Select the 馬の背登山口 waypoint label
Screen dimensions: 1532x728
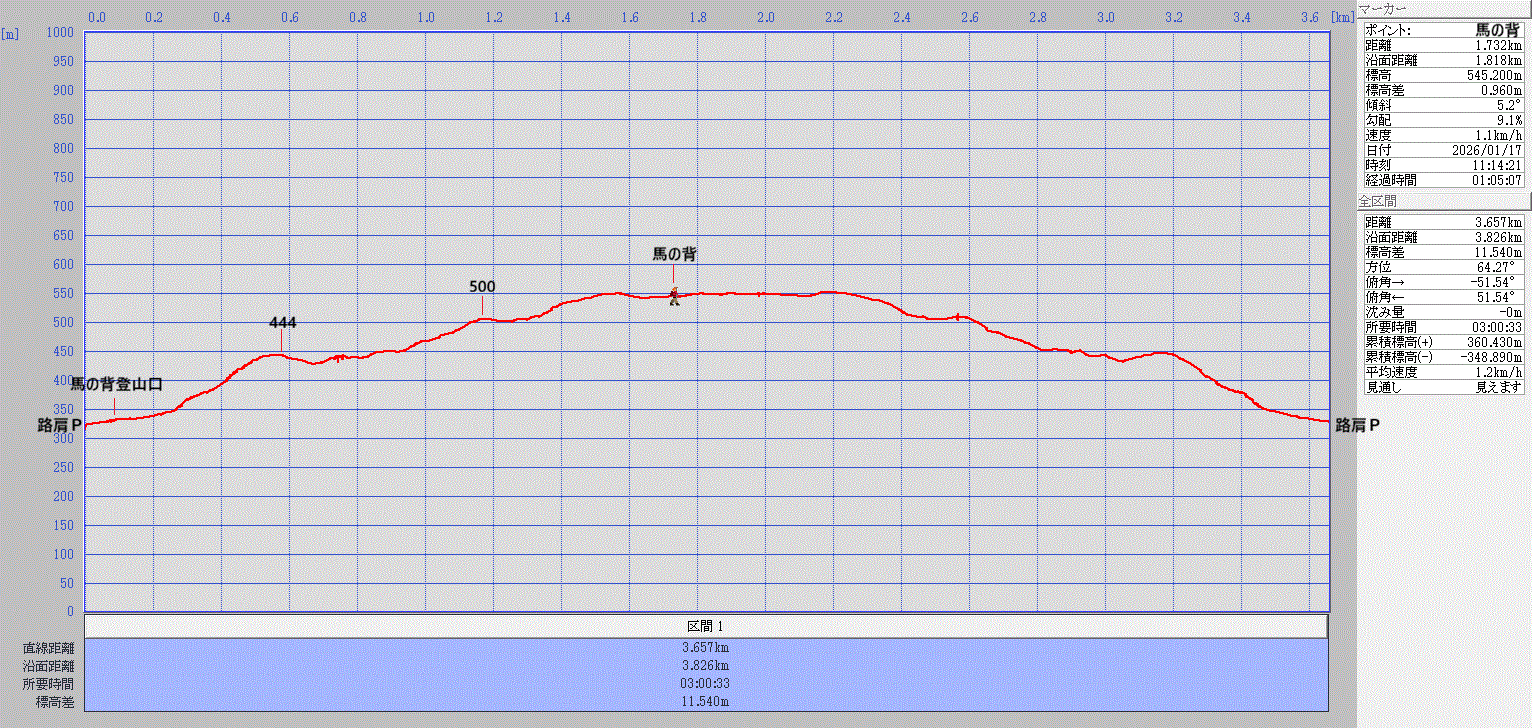pos(116,384)
